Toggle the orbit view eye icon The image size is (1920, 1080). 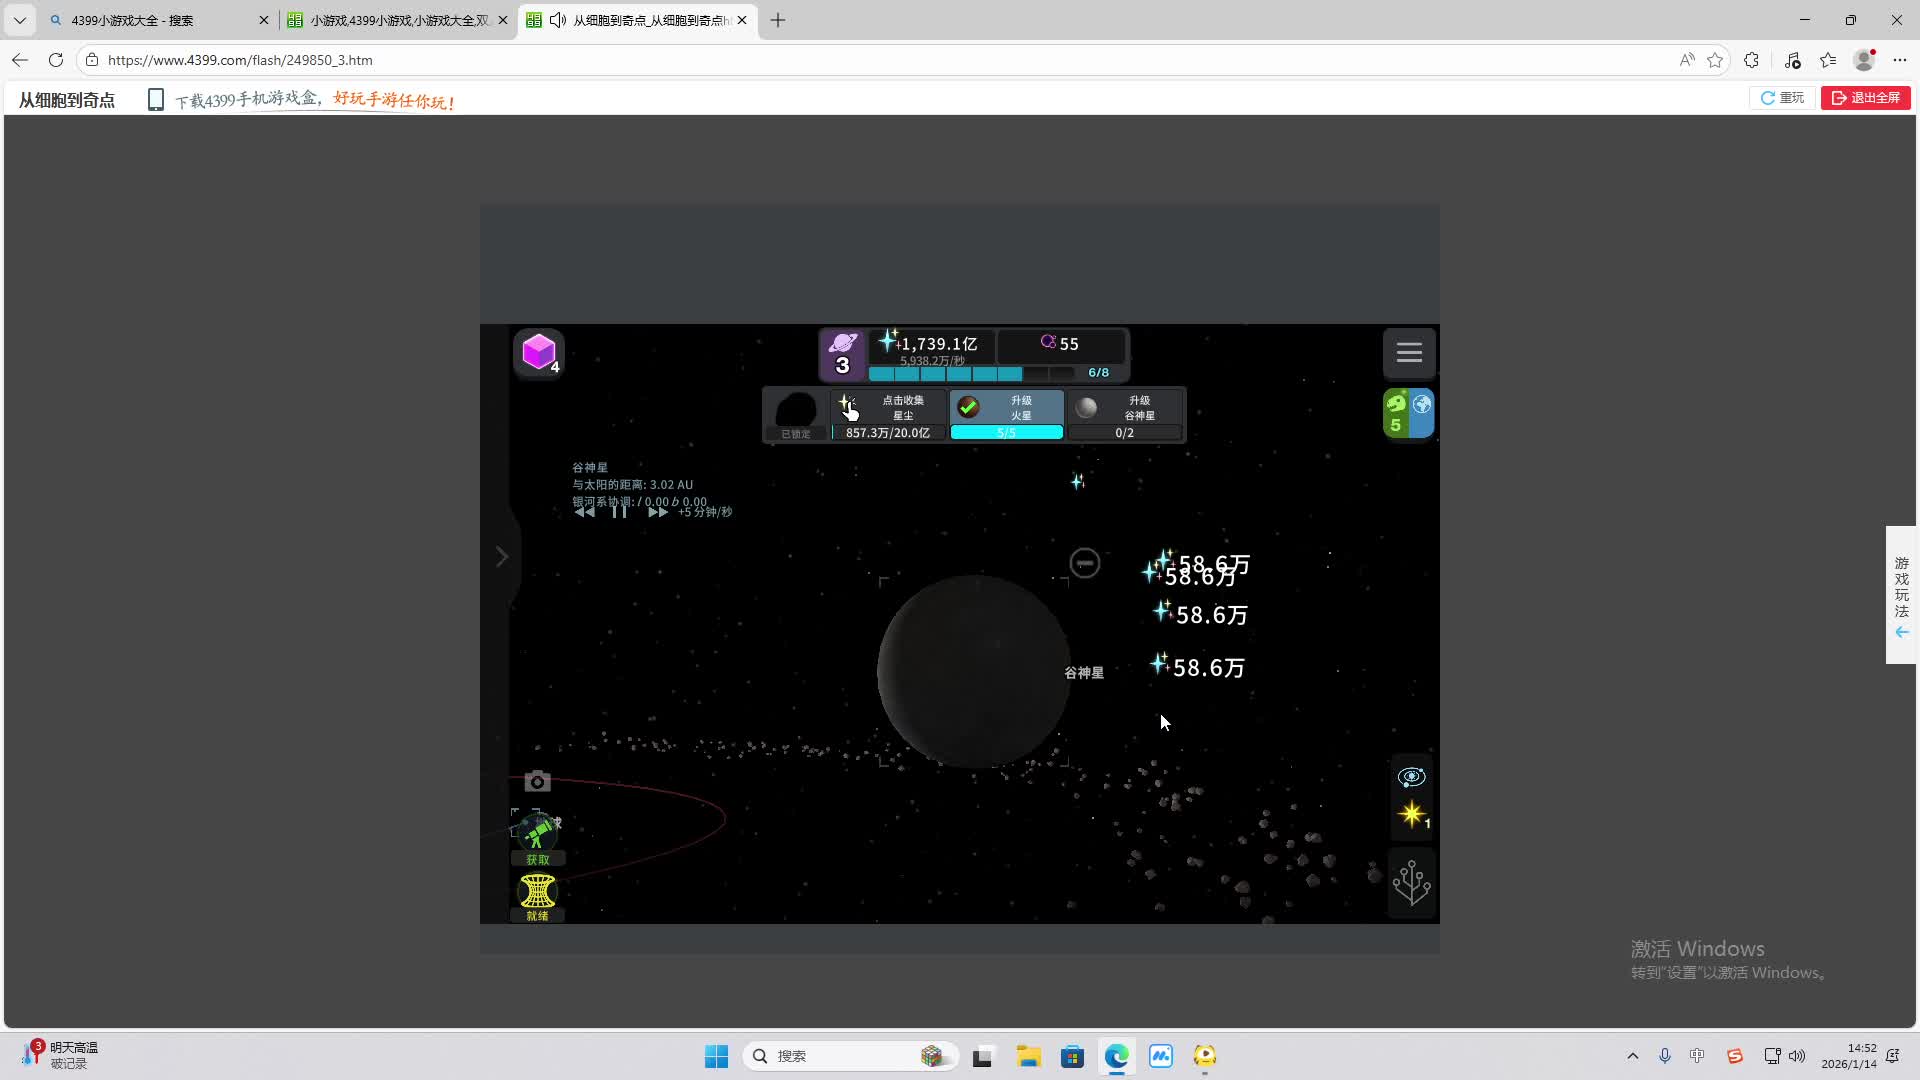click(1411, 777)
